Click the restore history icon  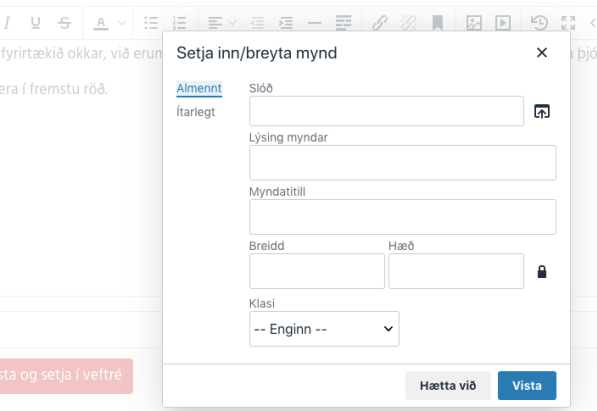tap(539, 23)
